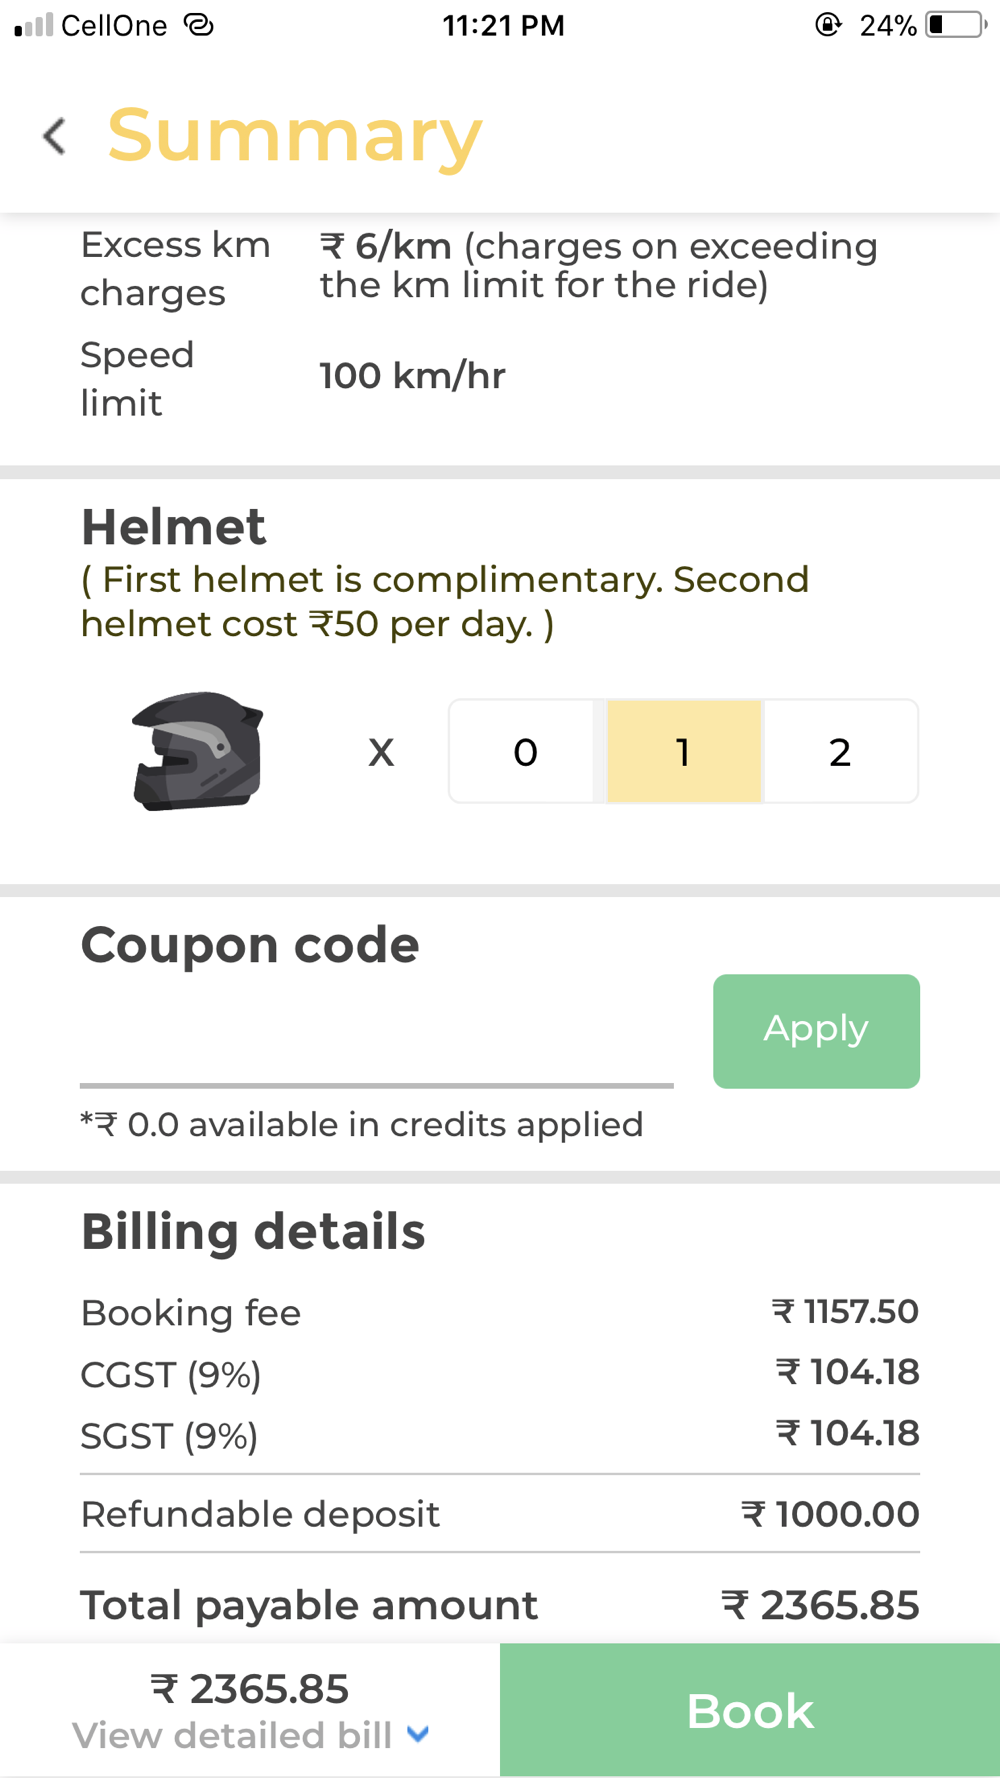1000x1778 pixels.
Task: Tap the cellular signal bars icon
Action: point(33,25)
